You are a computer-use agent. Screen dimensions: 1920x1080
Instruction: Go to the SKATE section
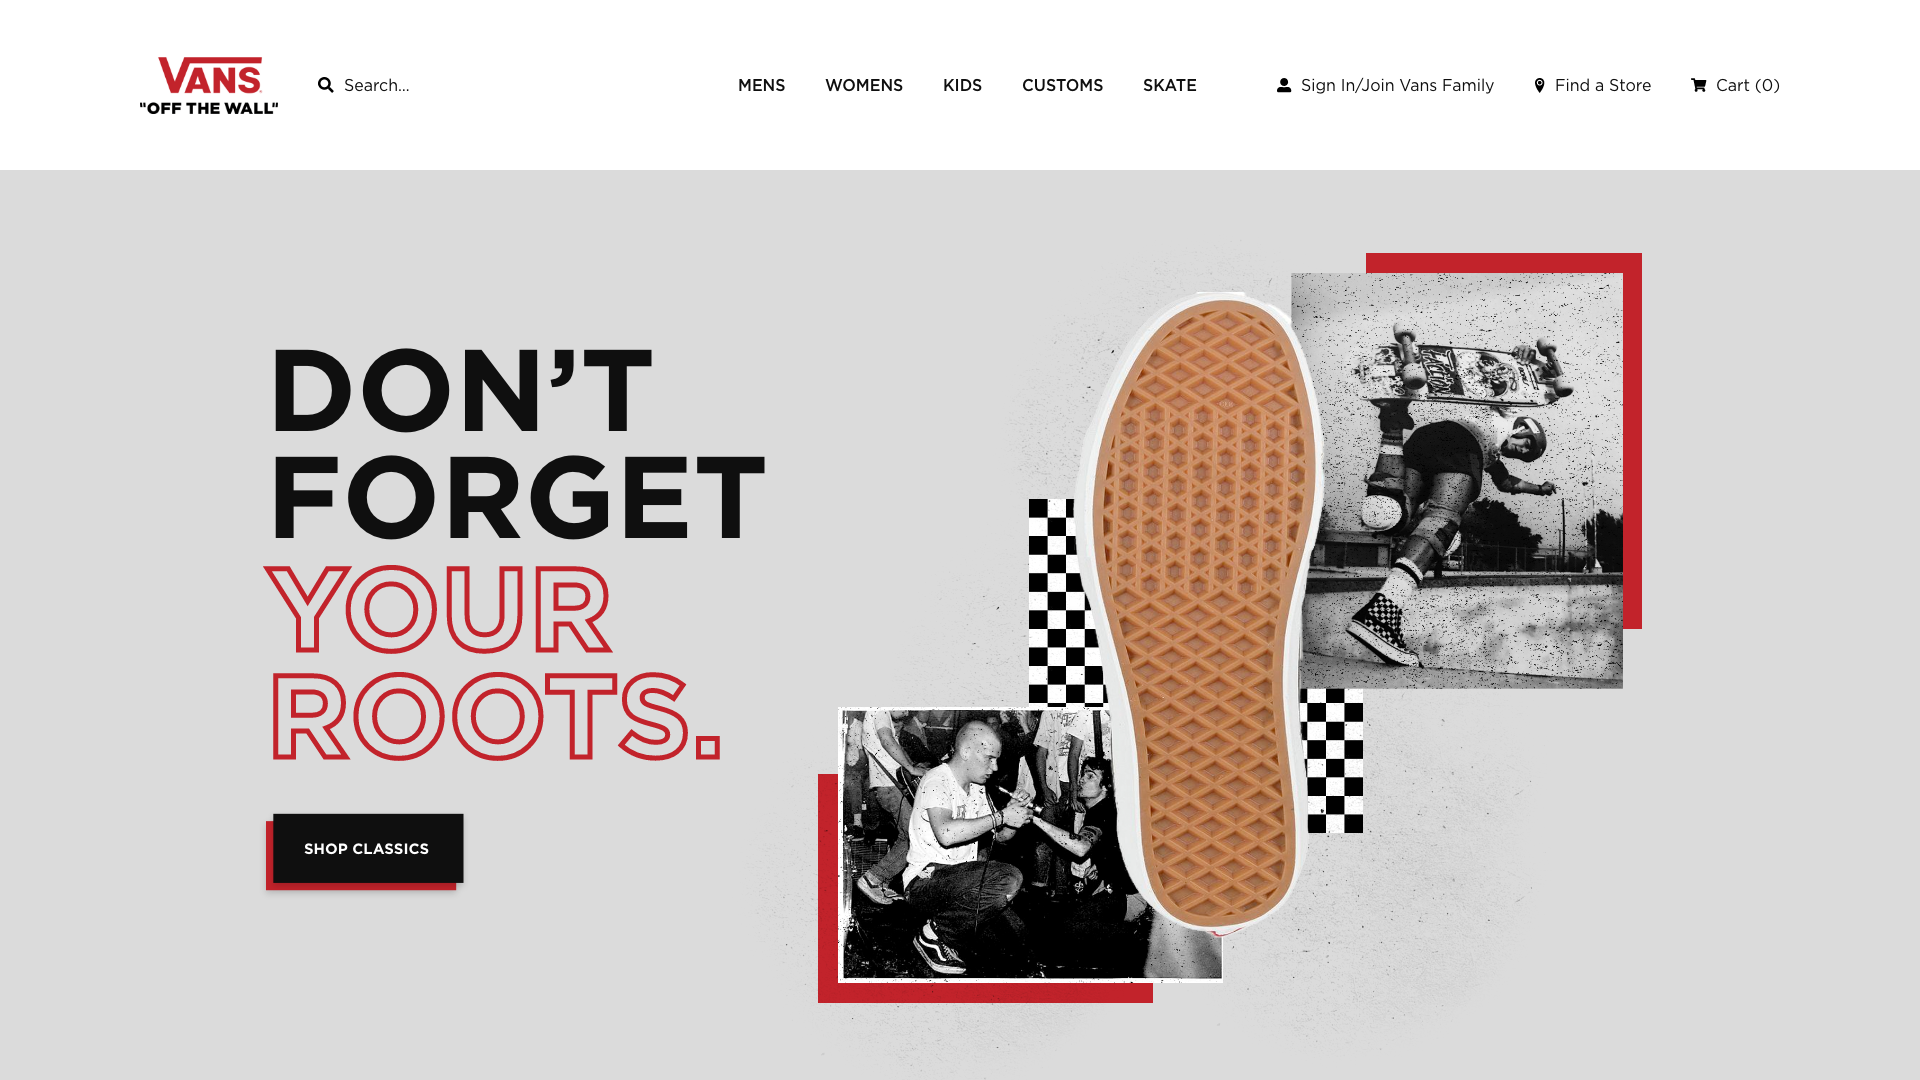1170,85
